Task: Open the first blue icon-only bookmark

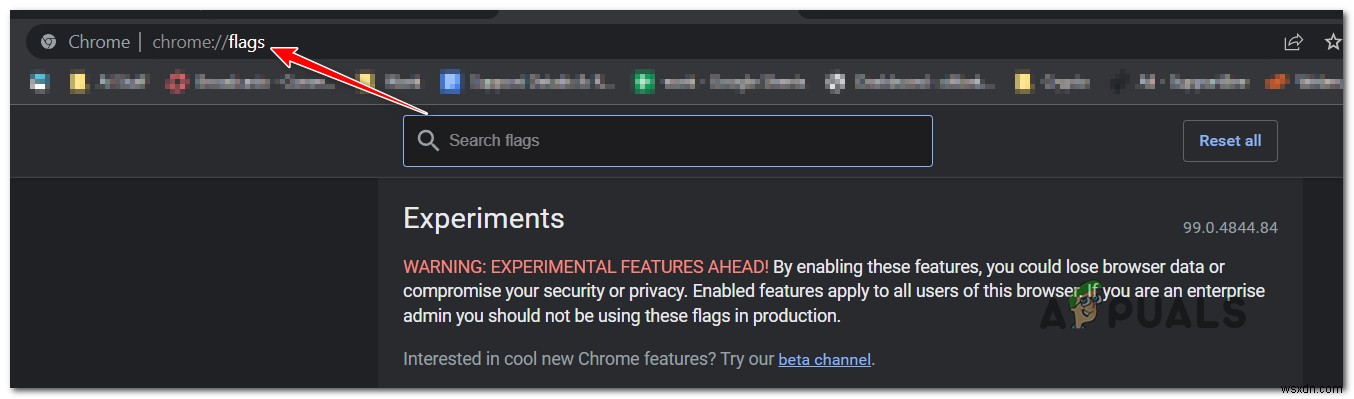Action: (39, 83)
